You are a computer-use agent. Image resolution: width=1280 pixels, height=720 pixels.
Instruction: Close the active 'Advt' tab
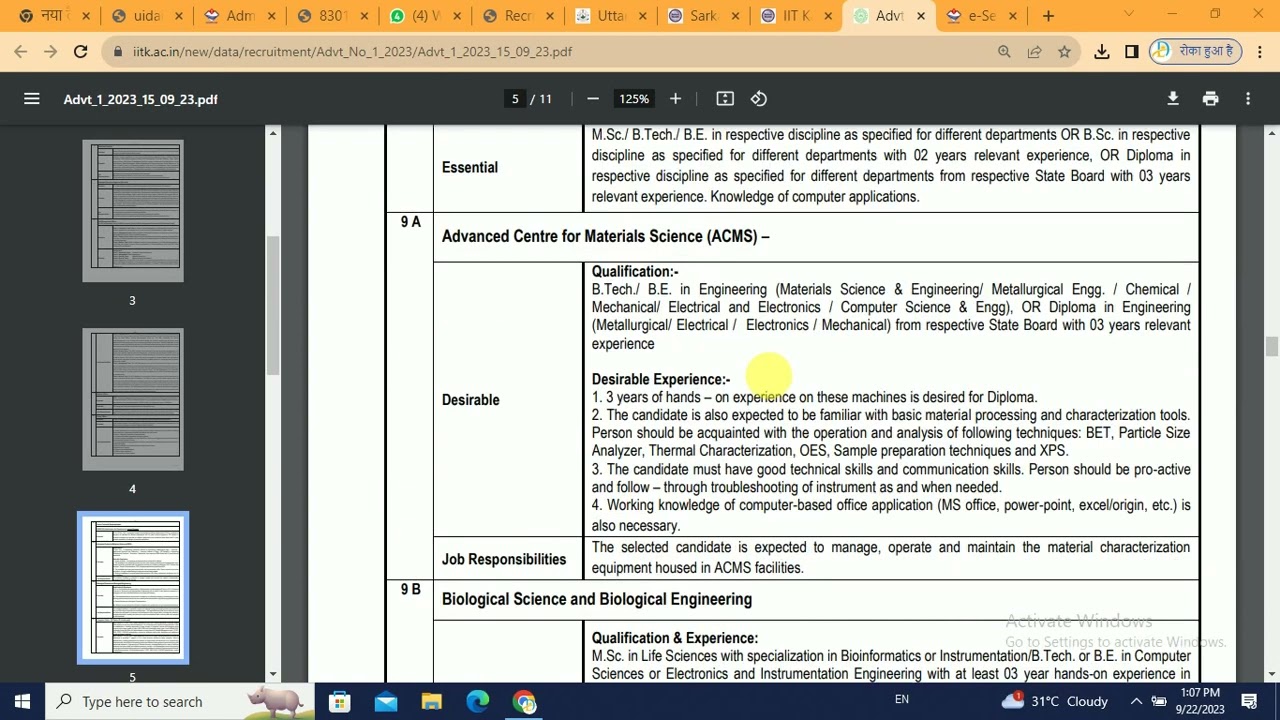pos(920,16)
